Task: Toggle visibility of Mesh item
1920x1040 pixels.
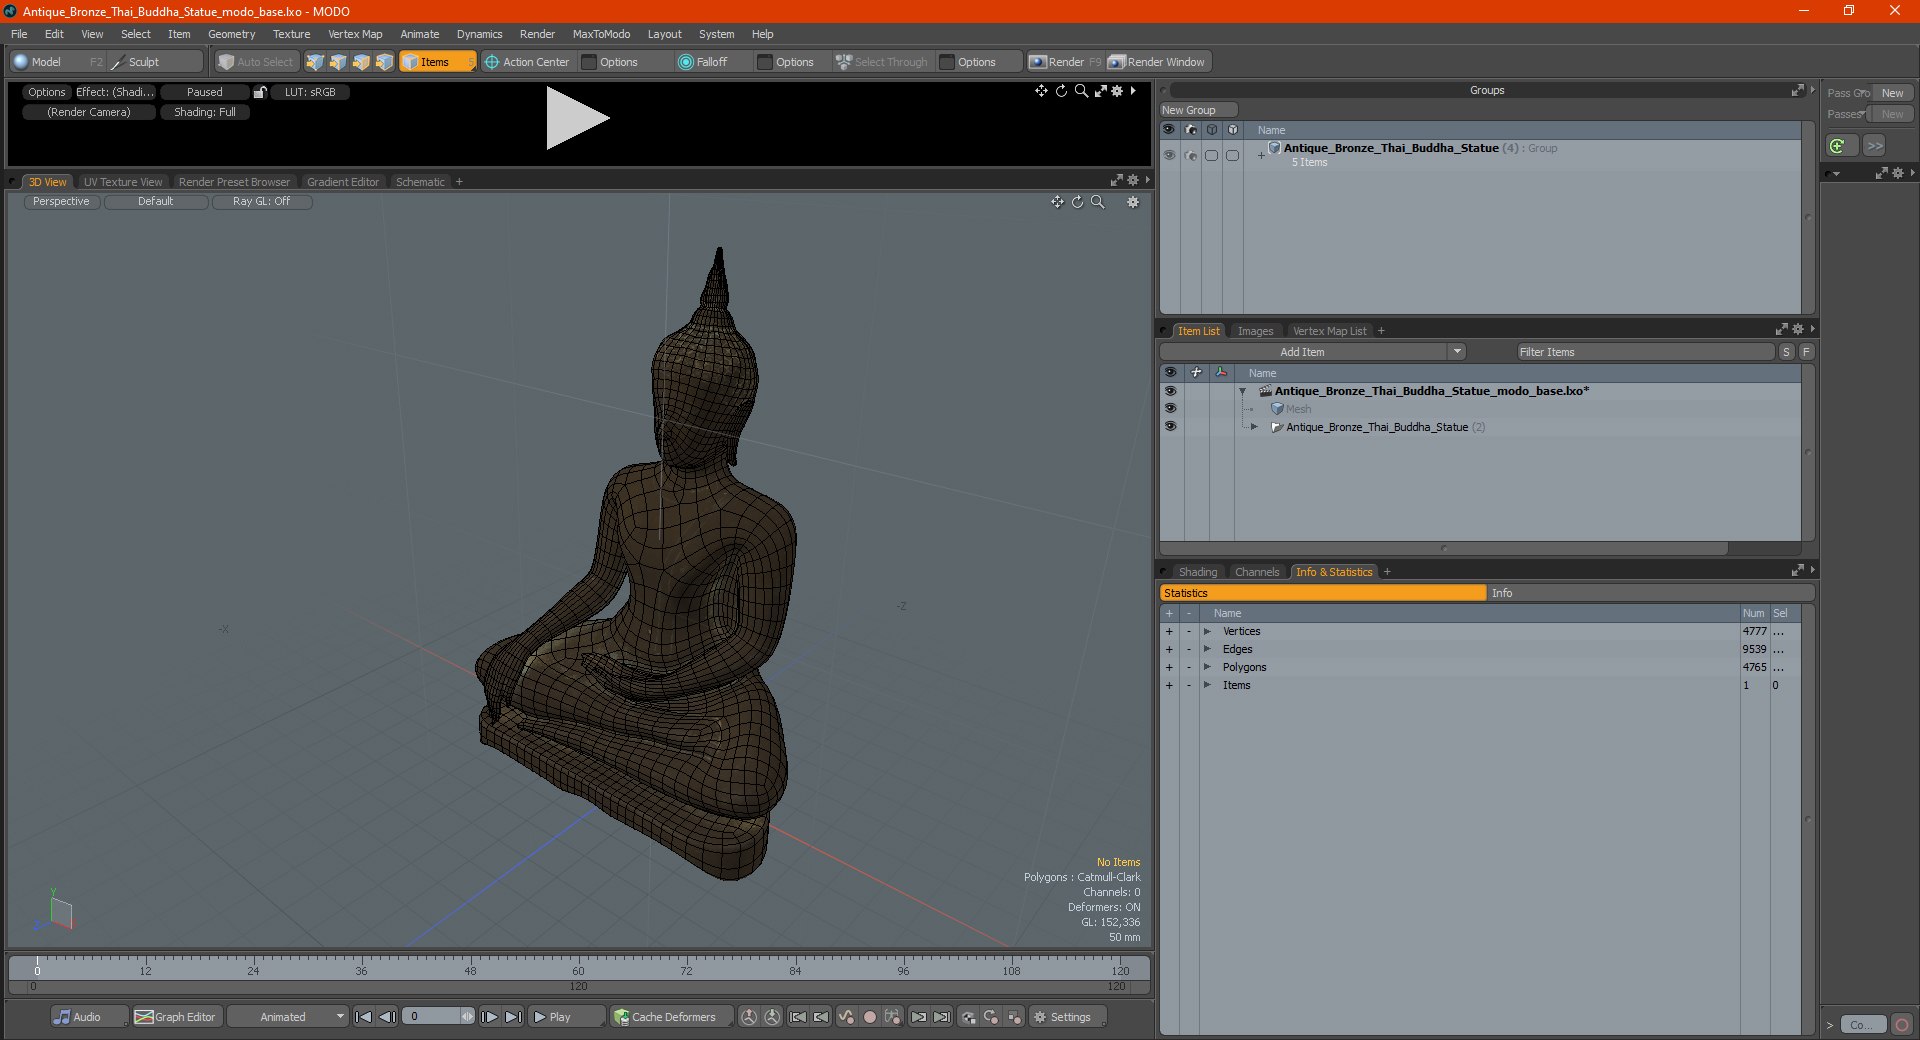Action: (x=1170, y=409)
